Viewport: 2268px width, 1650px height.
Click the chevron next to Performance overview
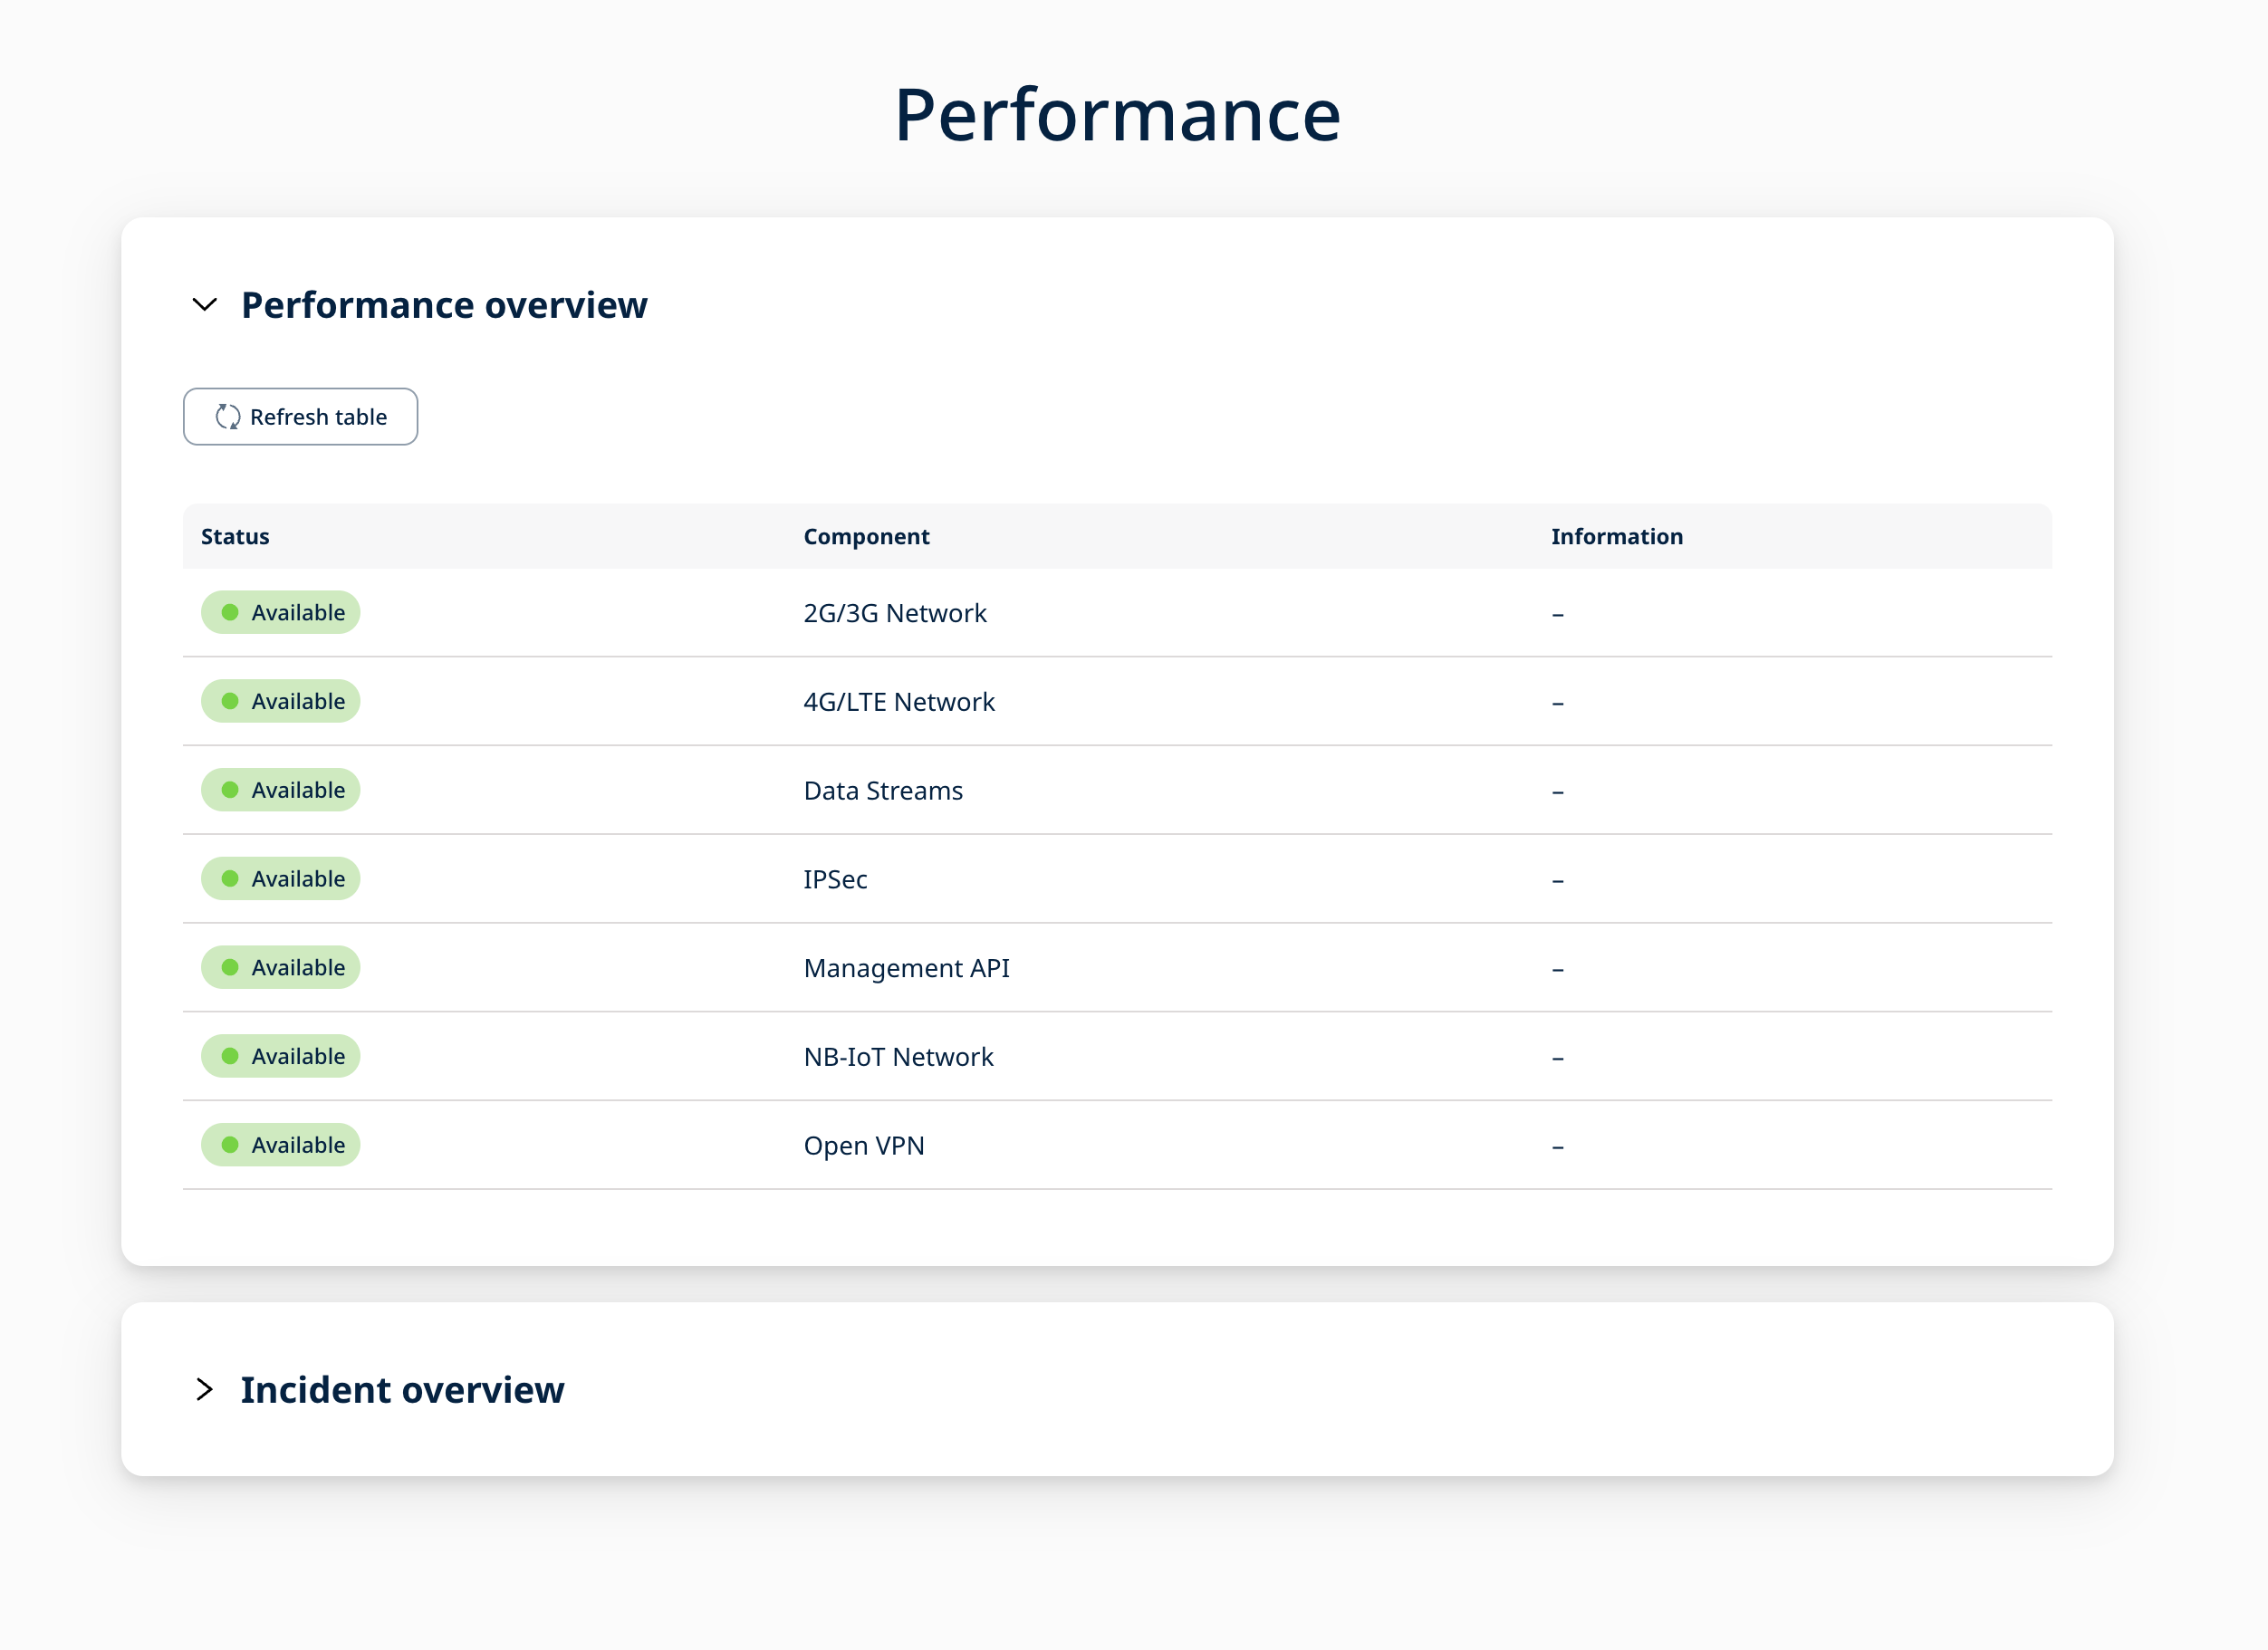204,306
